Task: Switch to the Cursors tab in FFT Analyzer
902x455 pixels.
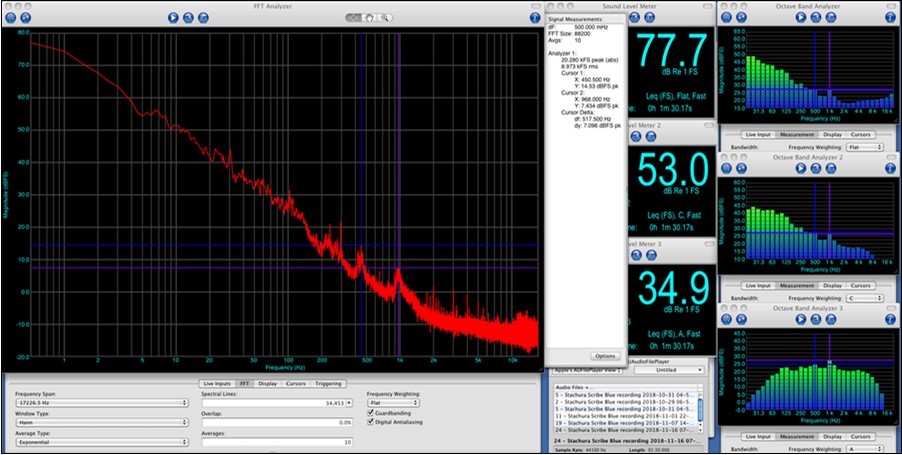Action: pos(295,383)
